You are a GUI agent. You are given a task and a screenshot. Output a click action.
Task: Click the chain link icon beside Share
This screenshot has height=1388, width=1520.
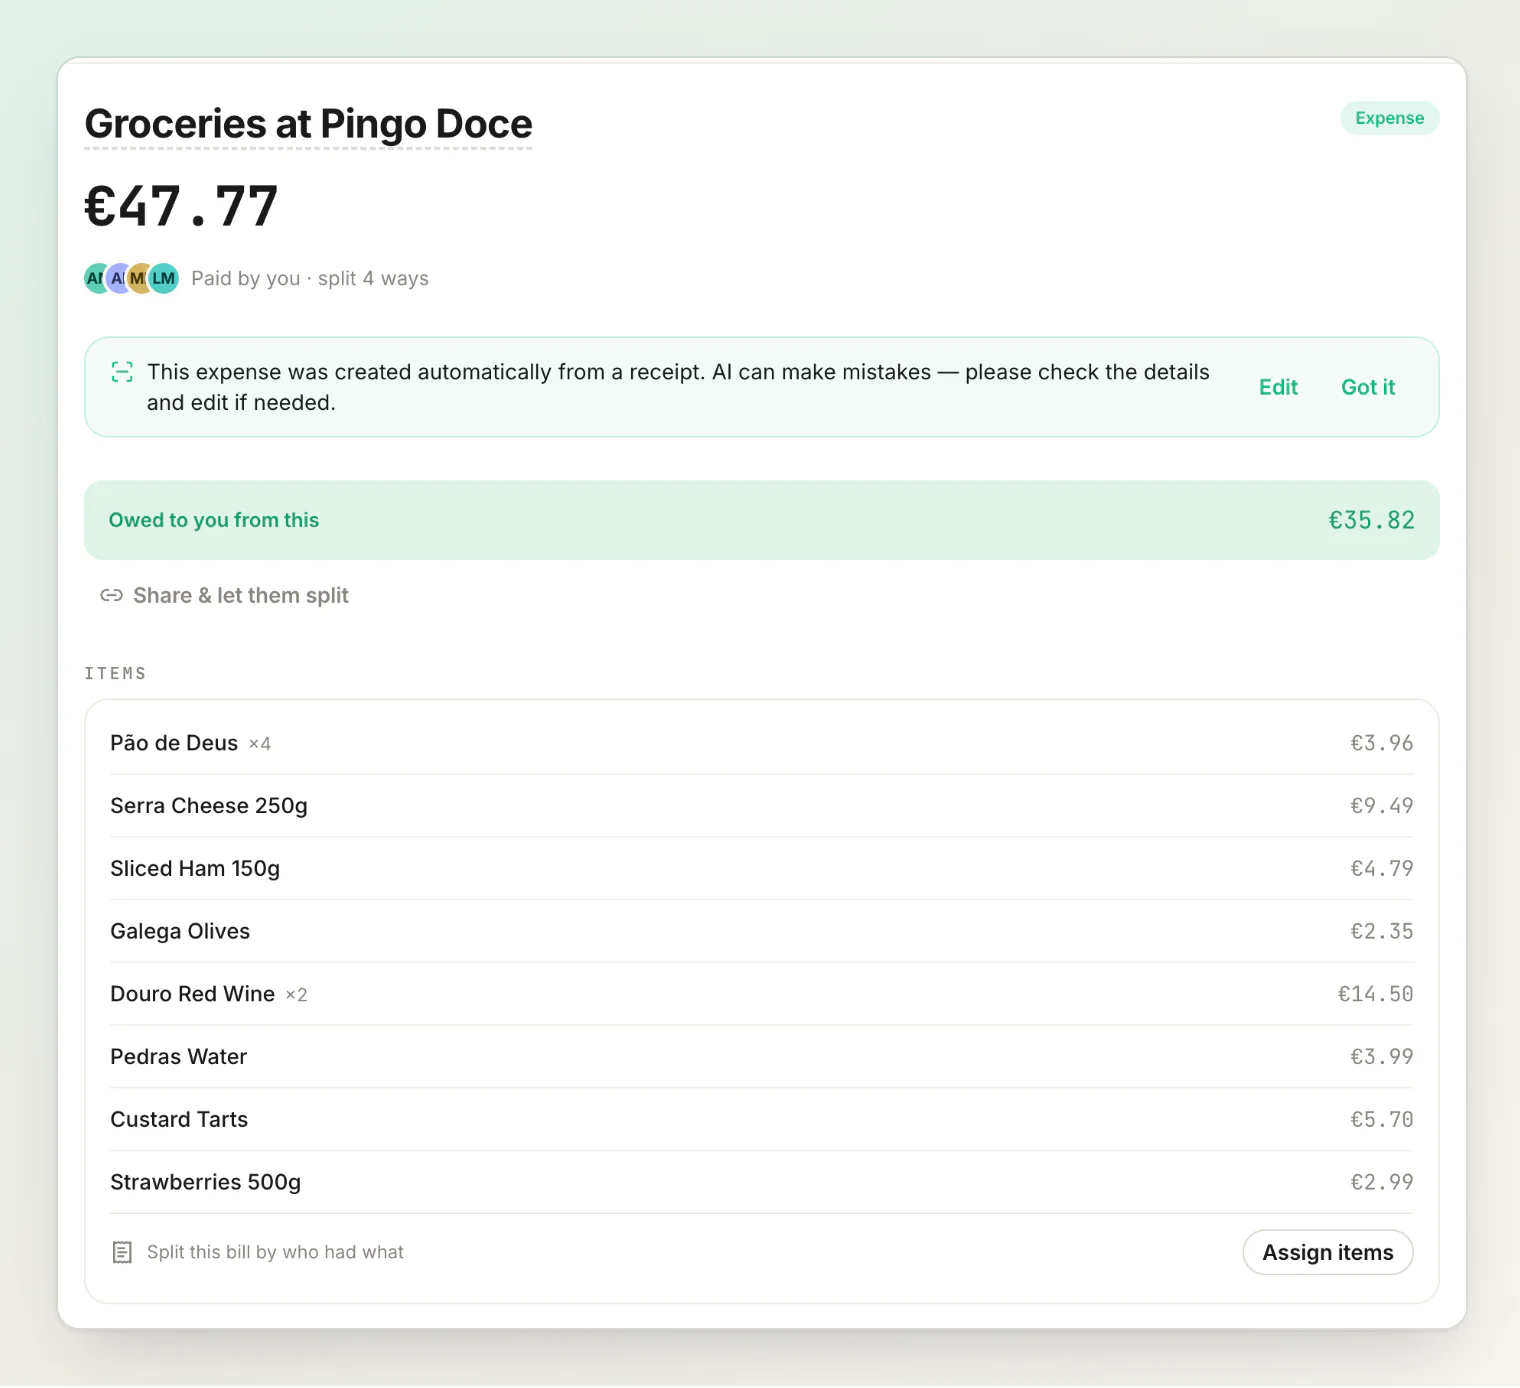click(111, 596)
